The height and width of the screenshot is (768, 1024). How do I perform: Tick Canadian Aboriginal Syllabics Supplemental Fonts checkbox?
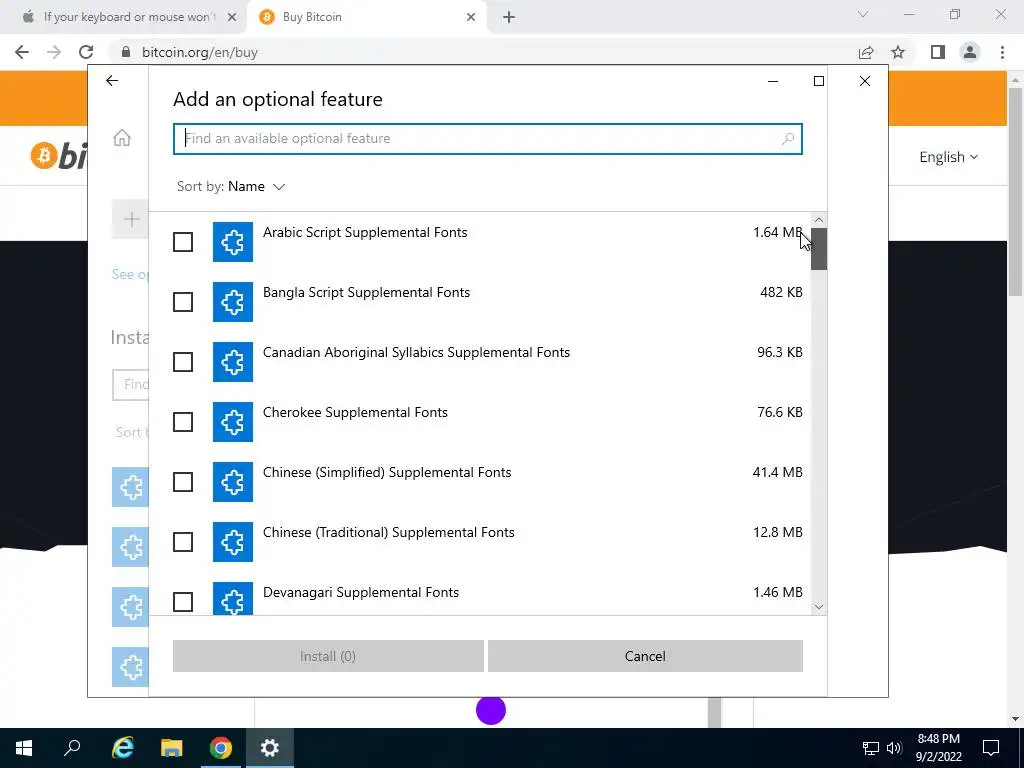(183, 362)
